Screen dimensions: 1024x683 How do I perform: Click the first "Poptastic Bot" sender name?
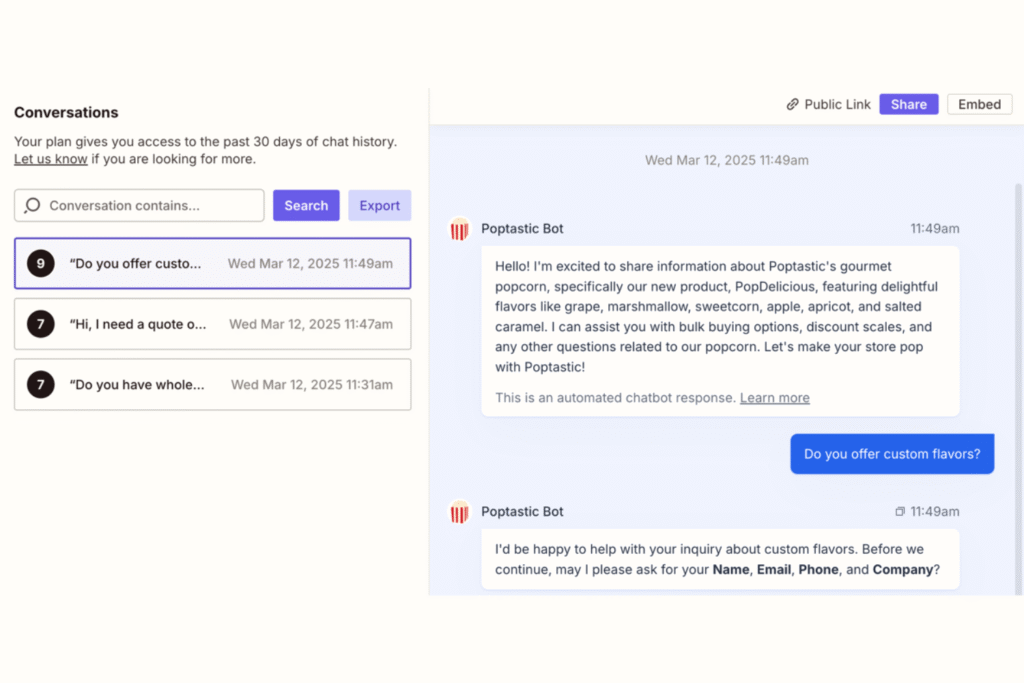522,229
